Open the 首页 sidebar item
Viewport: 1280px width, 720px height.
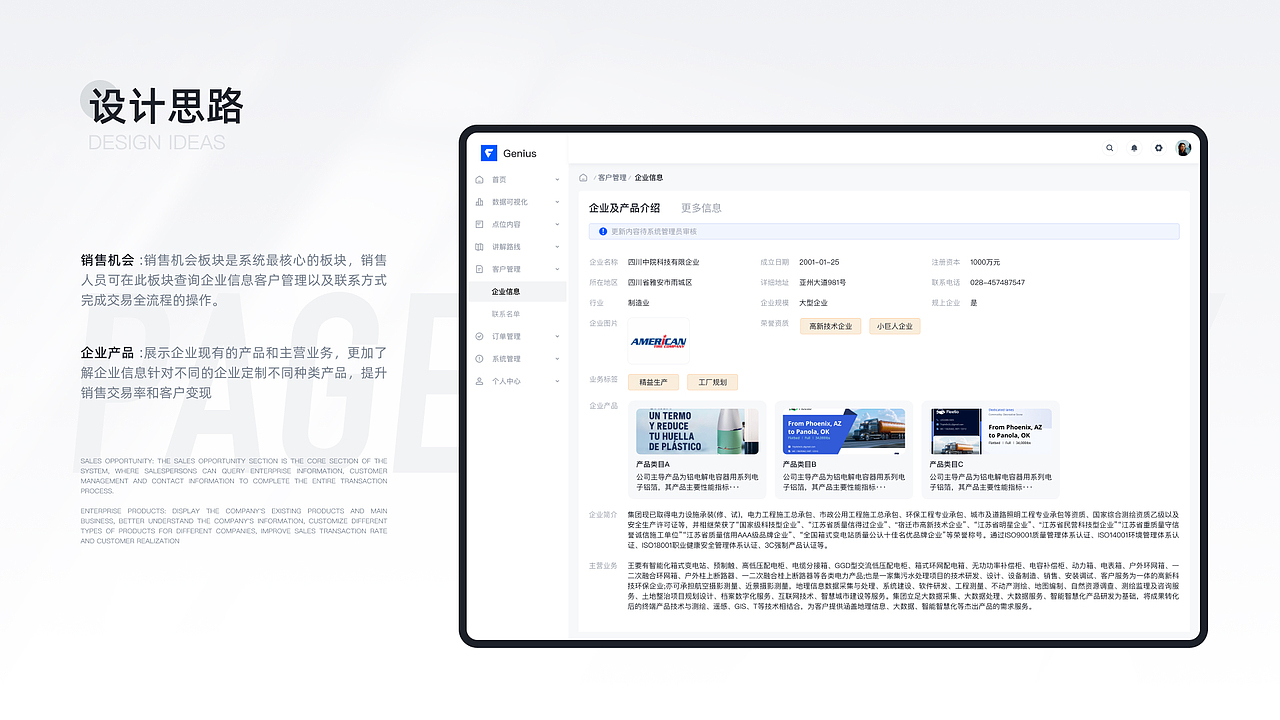[x=517, y=180]
